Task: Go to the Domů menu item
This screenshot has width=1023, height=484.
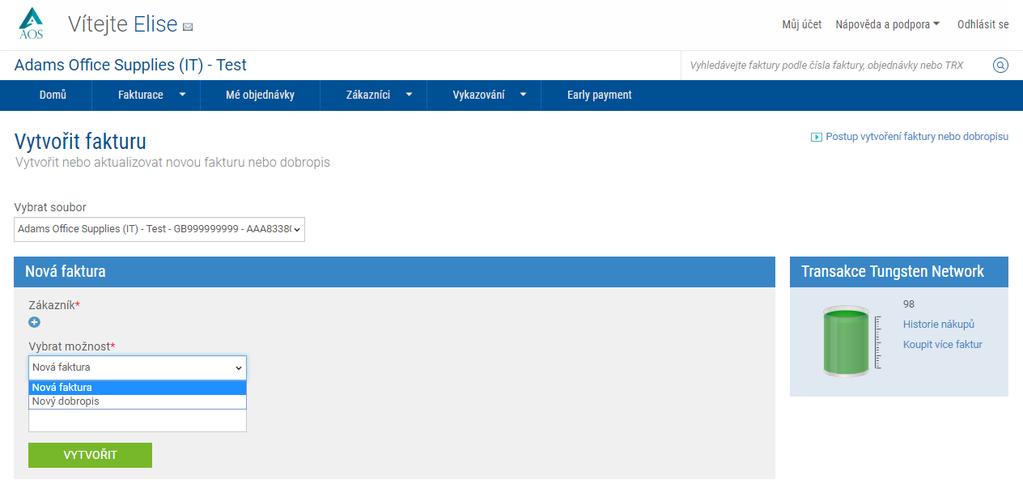Action: (x=53, y=95)
